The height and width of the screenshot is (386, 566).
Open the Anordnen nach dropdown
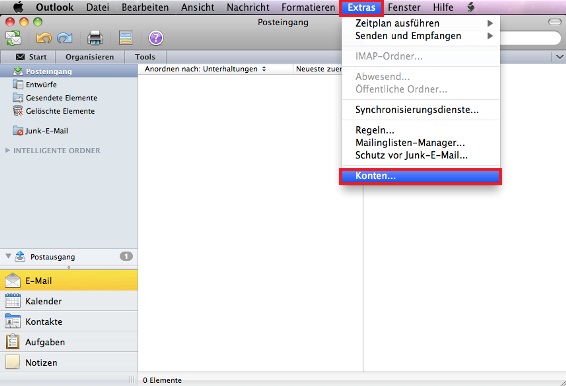[205, 69]
